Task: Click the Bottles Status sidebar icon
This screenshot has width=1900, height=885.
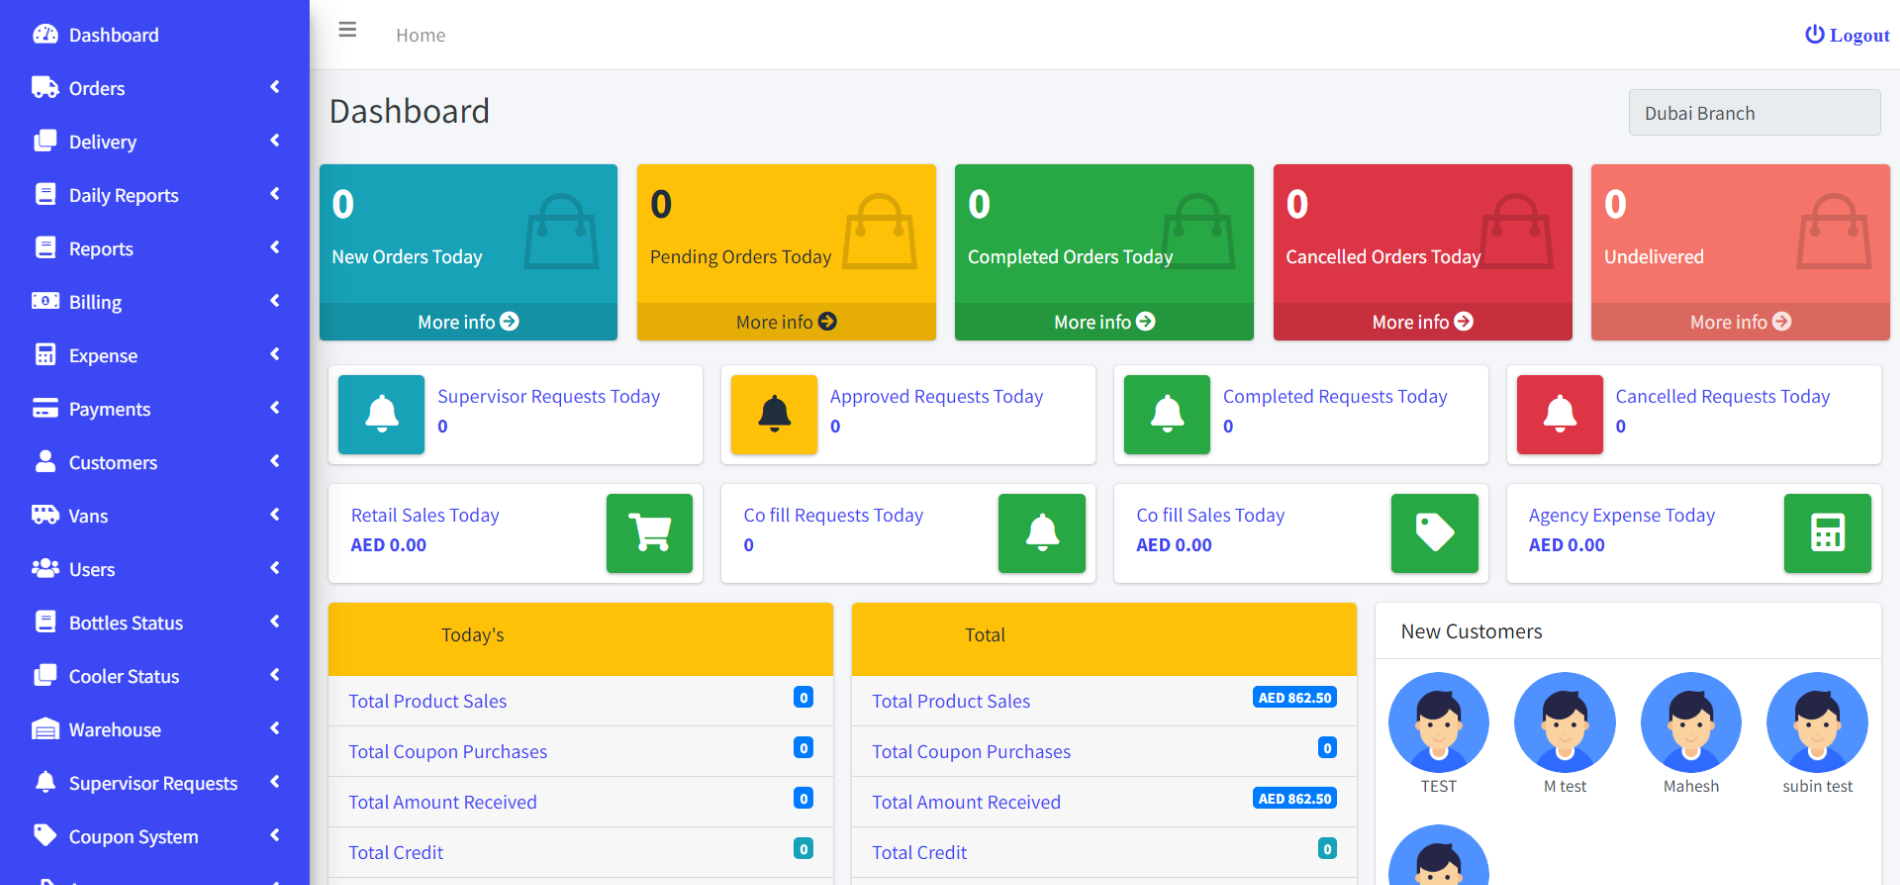Action: 45,621
